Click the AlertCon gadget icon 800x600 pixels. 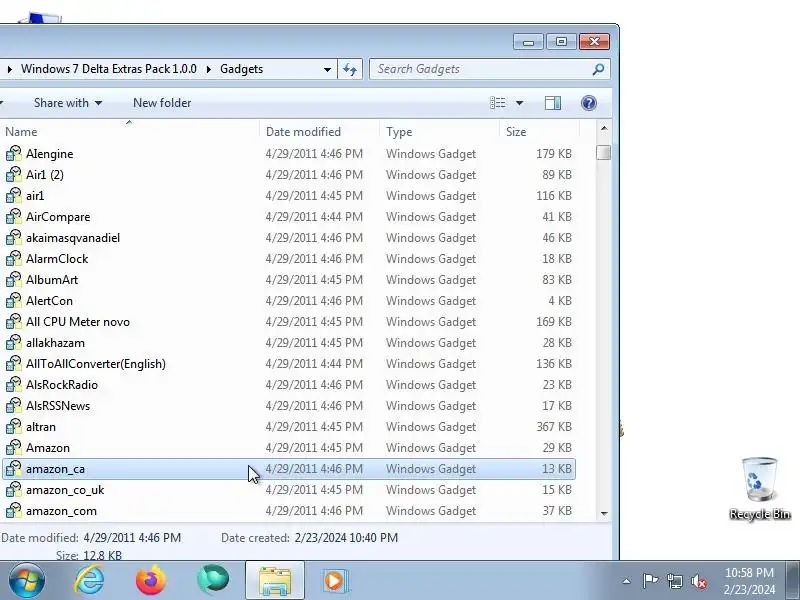14,301
